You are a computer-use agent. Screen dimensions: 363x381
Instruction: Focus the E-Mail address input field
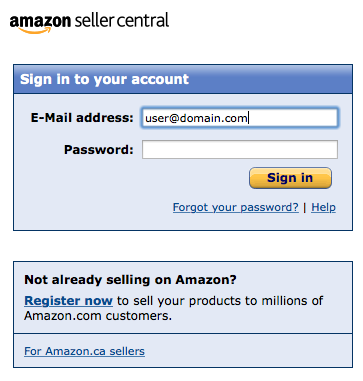click(240, 118)
